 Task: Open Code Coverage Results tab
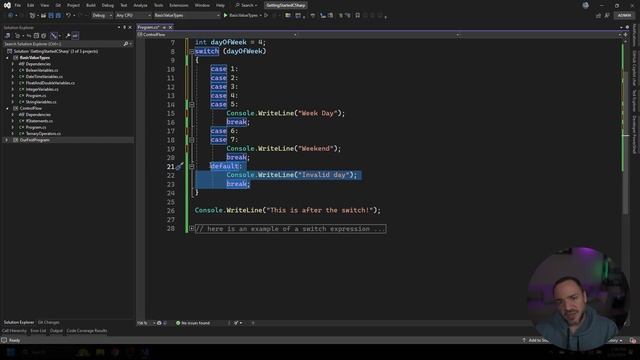[87, 331]
